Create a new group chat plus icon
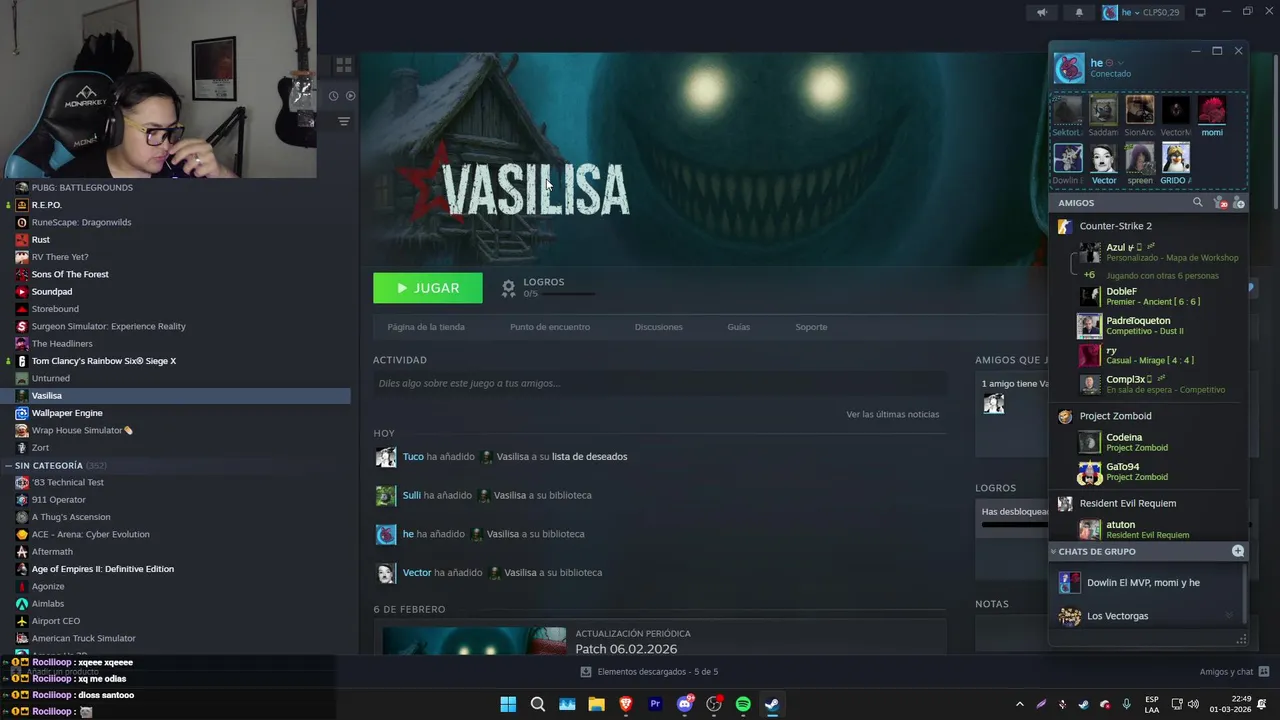Image resolution: width=1280 pixels, height=720 pixels. [1238, 552]
